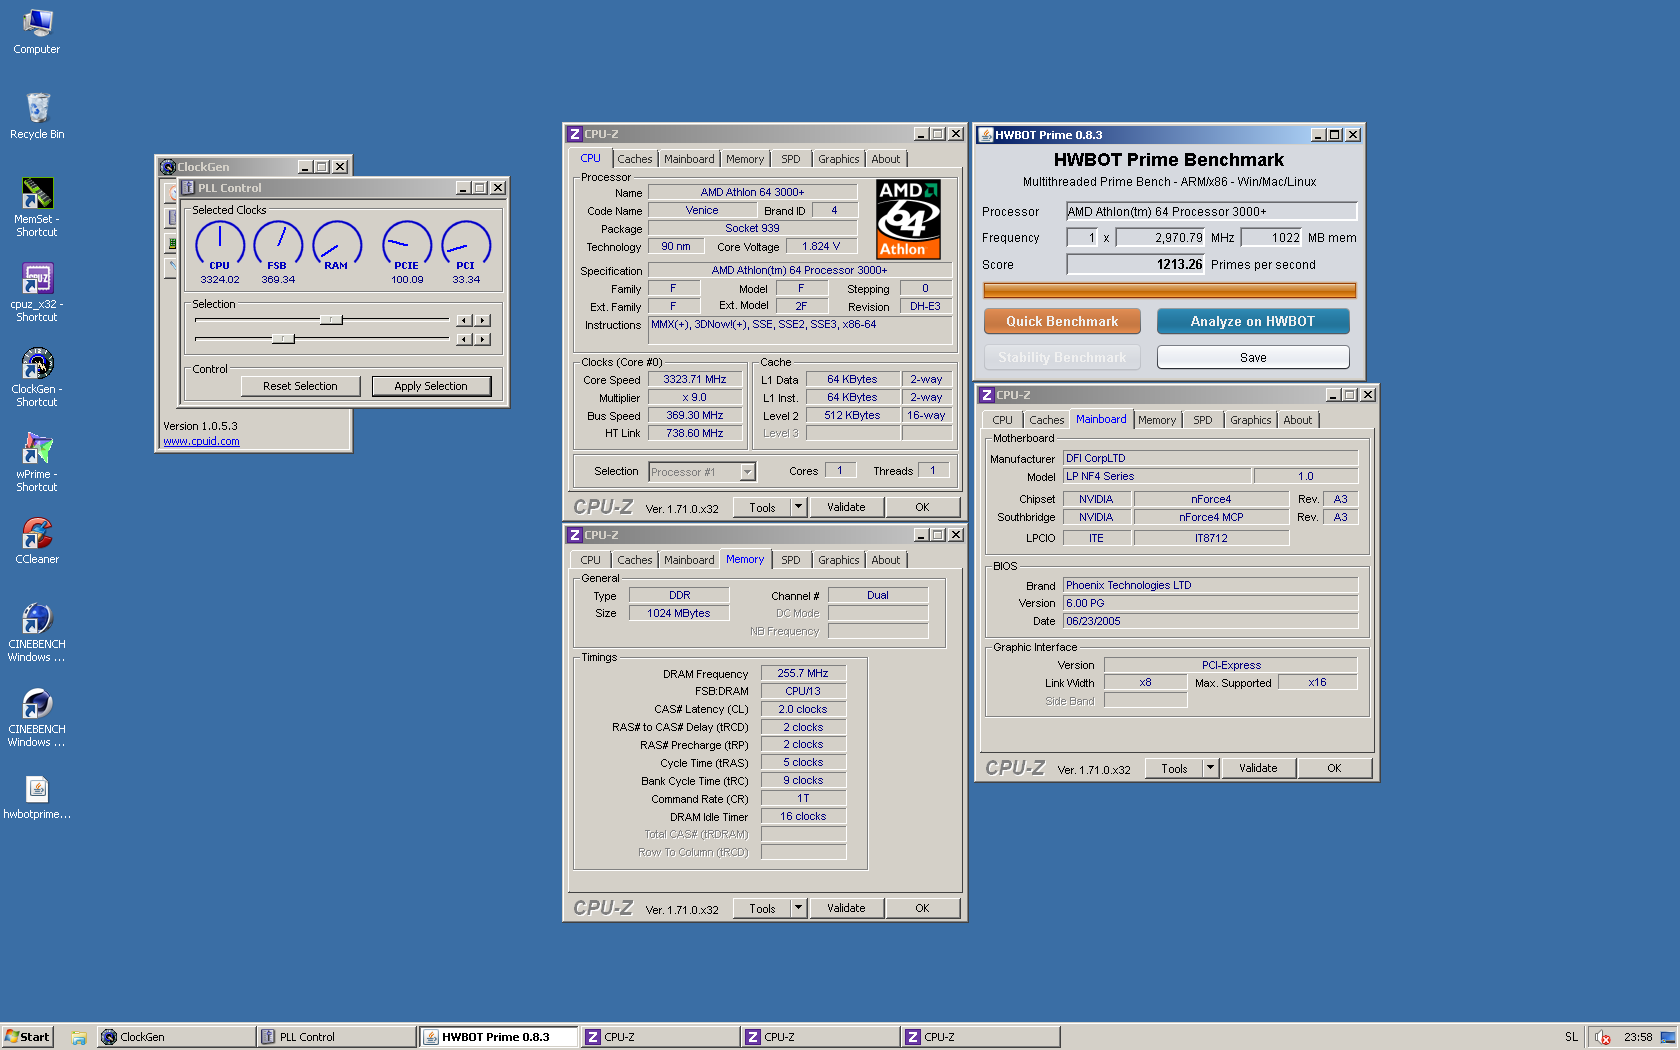This screenshot has width=1680, height=1050.
Task: Switch to ClockGen from the taskbar
Action: (175, 1037)
